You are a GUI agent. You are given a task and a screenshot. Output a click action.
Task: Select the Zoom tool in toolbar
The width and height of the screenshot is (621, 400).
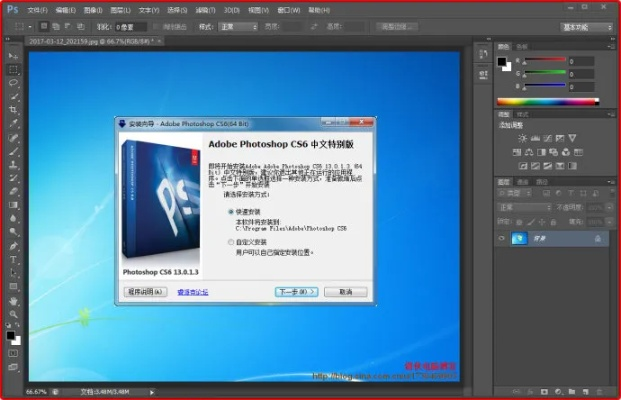coord(13,314)
